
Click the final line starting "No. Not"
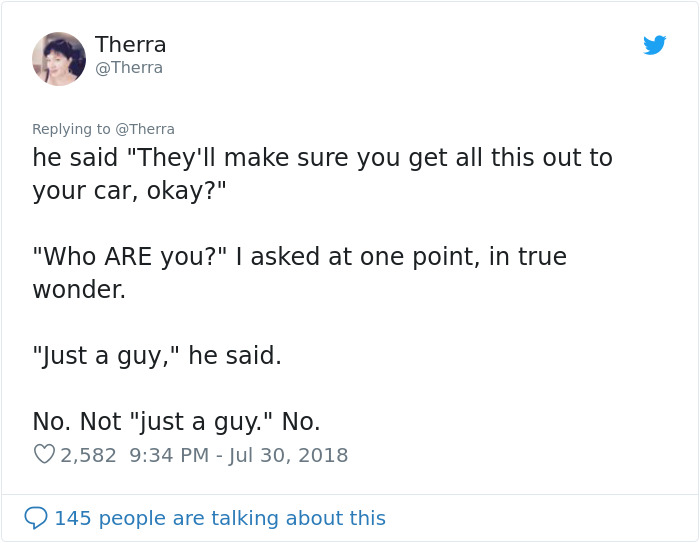pyautogui.click(x=176, y=421)
